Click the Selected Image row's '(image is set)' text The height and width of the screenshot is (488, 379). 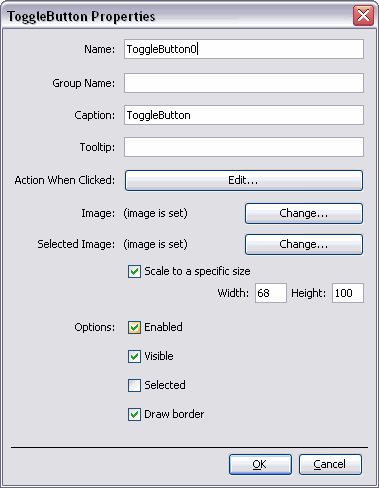point(156,244)
